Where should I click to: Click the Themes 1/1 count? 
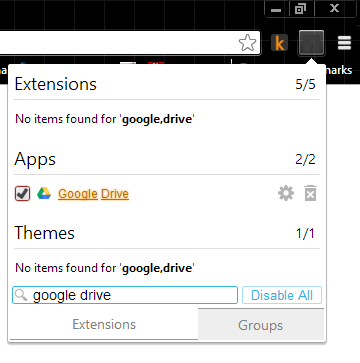(305, 233)
